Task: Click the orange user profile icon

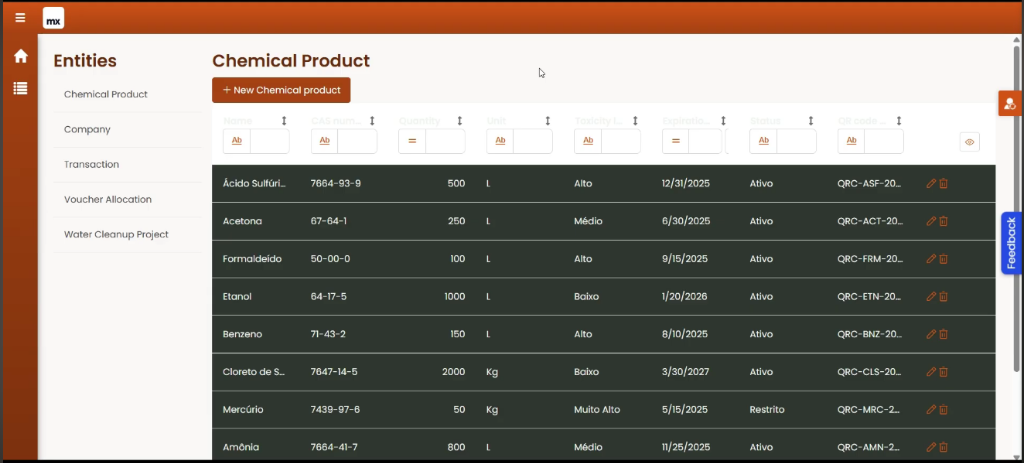Action: [x=1010, y=104]
